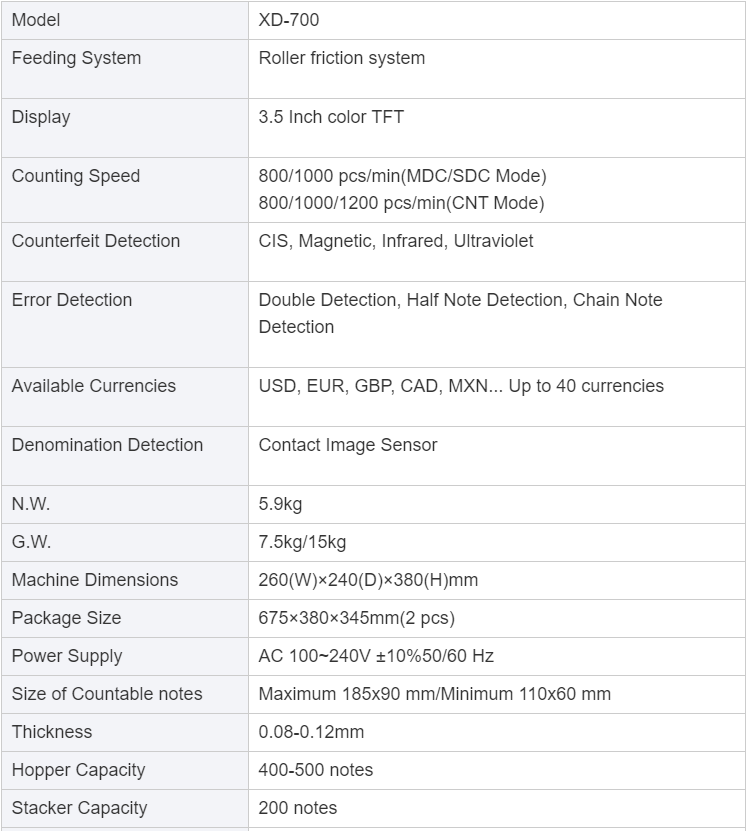Screen dimensions: 749x831
Task: Click the Package Size row label
Action: pyautogui.click(x=66, y=618)
